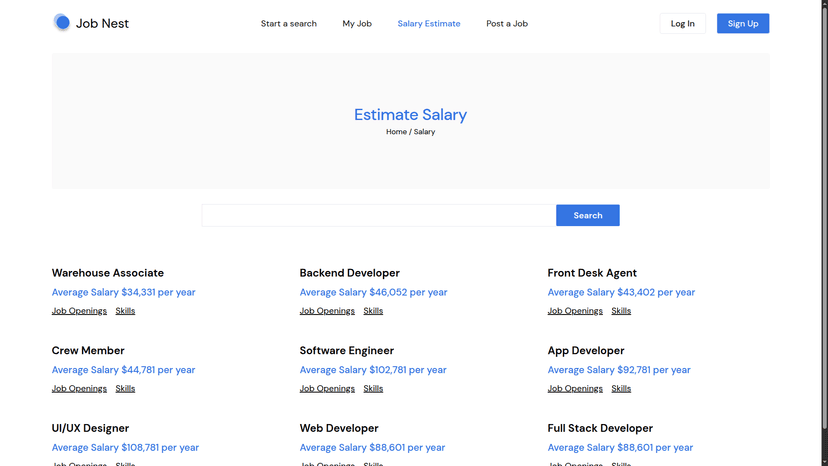Click Average Salary $34,331 per year
Image resolution: width=828 pixels, height=466 pixels.
pos(124,292)
